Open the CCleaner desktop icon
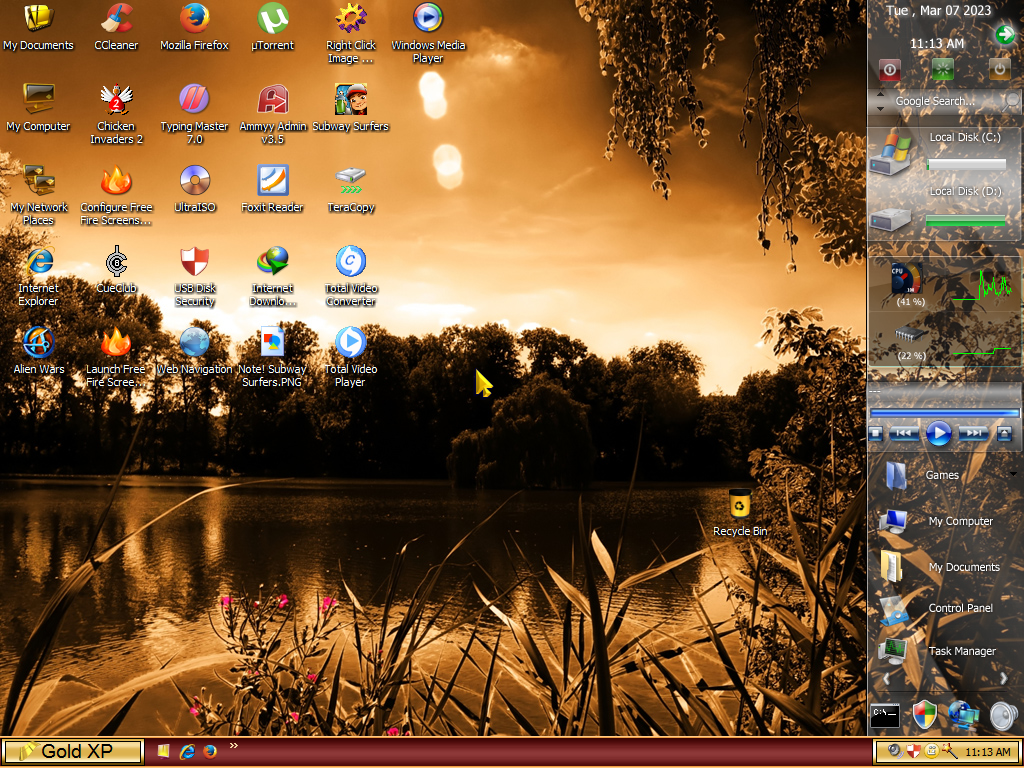 tap(116, 19)
